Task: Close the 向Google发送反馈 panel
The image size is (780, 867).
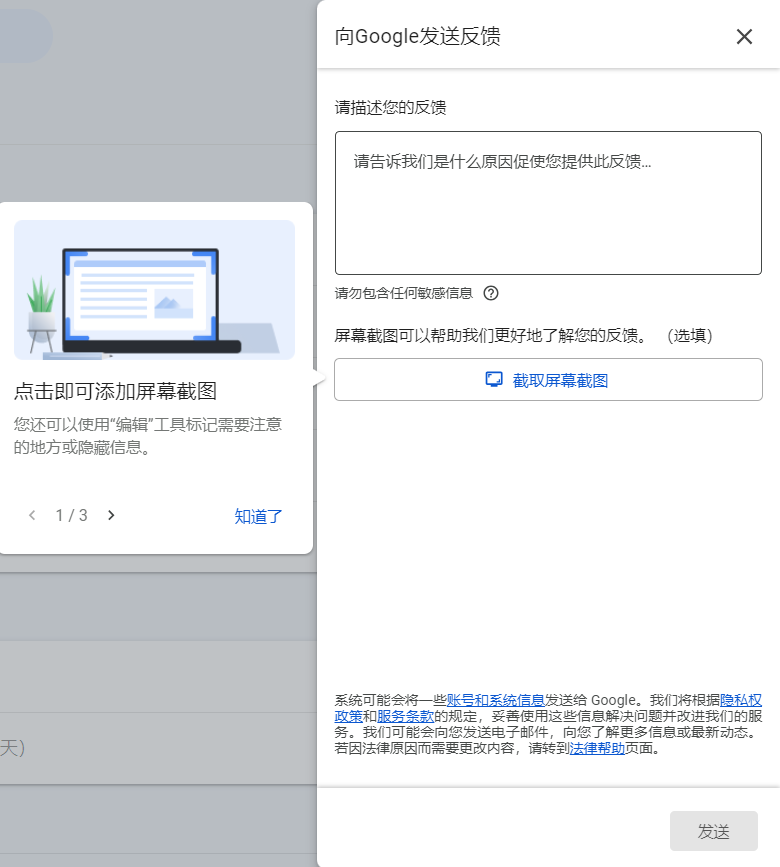Action: coord(744,37)
